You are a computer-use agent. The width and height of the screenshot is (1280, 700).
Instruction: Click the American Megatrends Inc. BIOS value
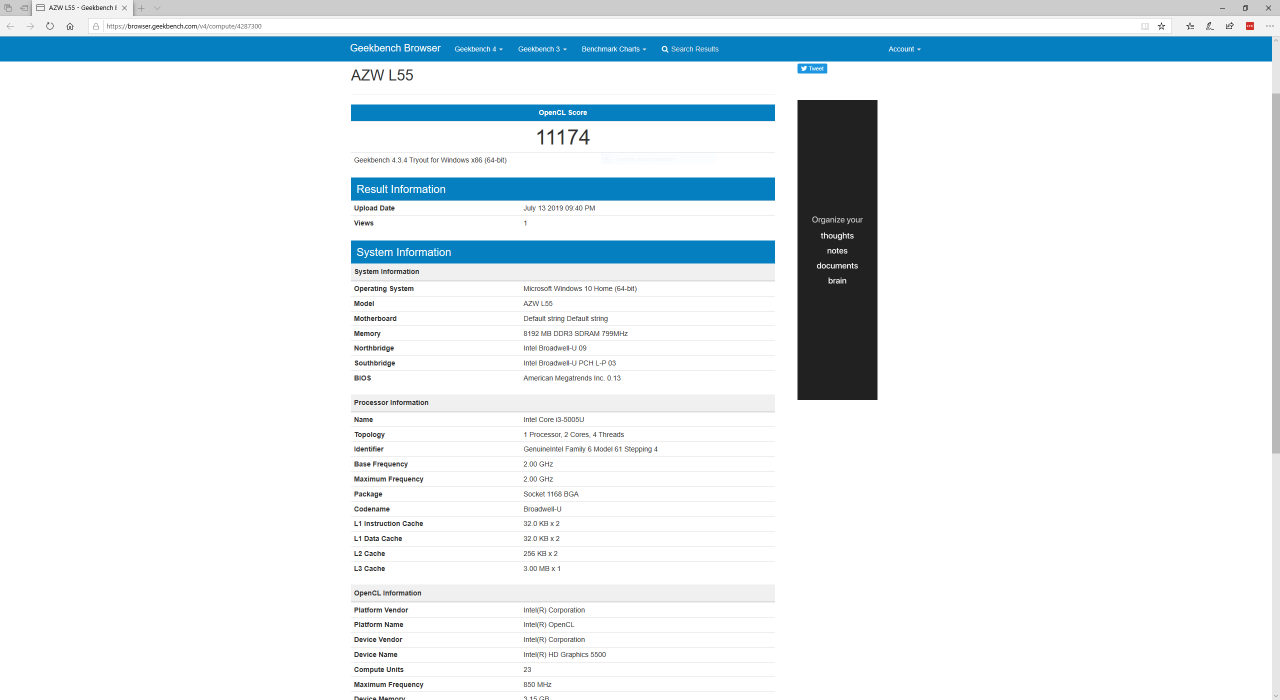point(572,378)
